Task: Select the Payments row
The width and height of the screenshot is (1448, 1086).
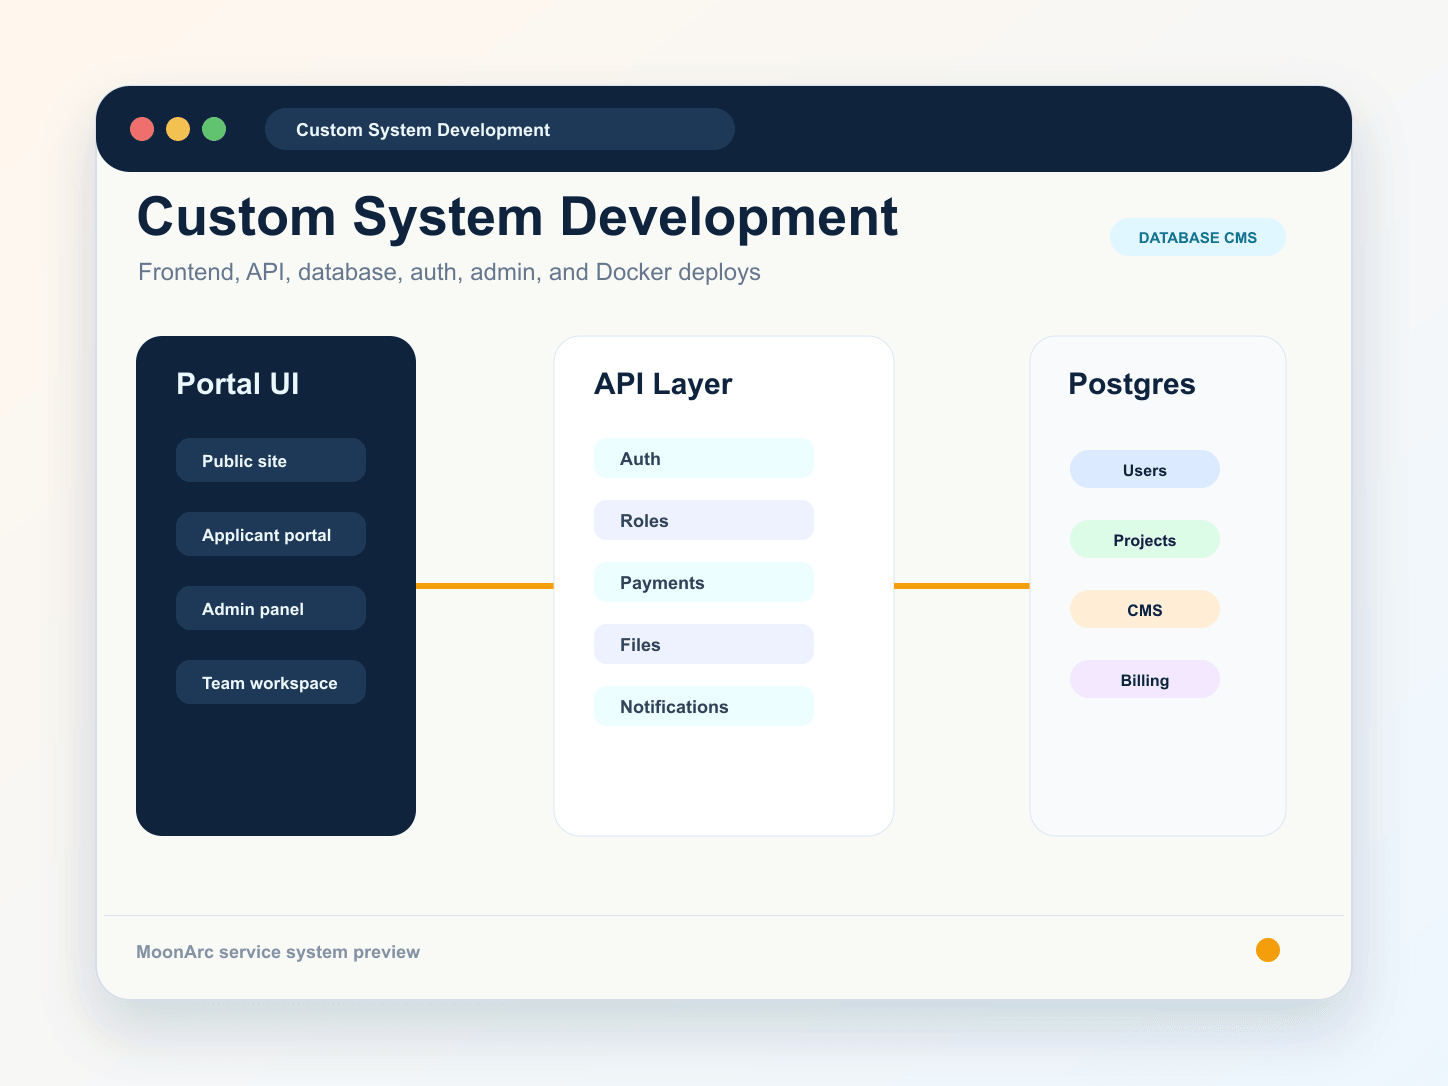Action: click(x=704, y=582)
